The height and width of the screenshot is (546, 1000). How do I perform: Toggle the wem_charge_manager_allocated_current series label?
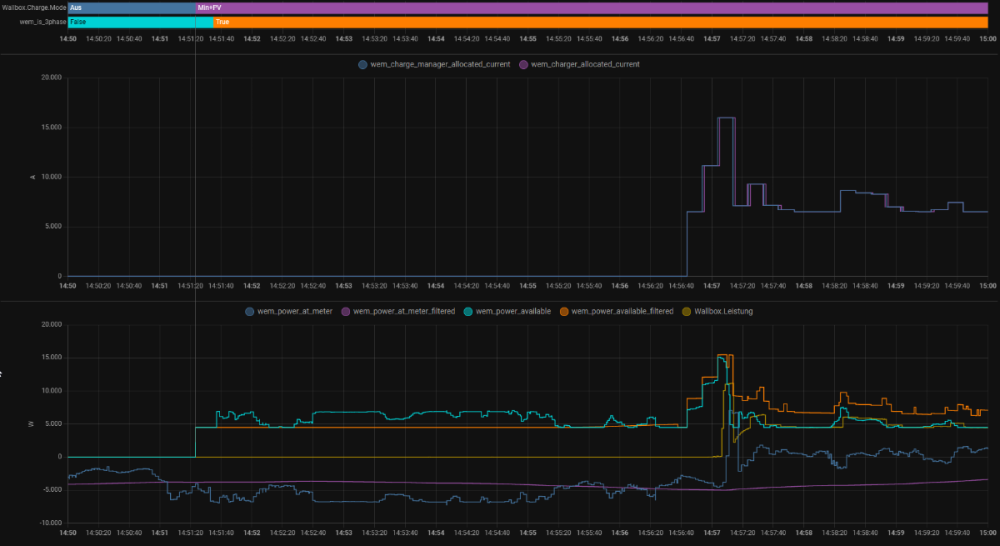pyautogui.click(x=440, y=64)
